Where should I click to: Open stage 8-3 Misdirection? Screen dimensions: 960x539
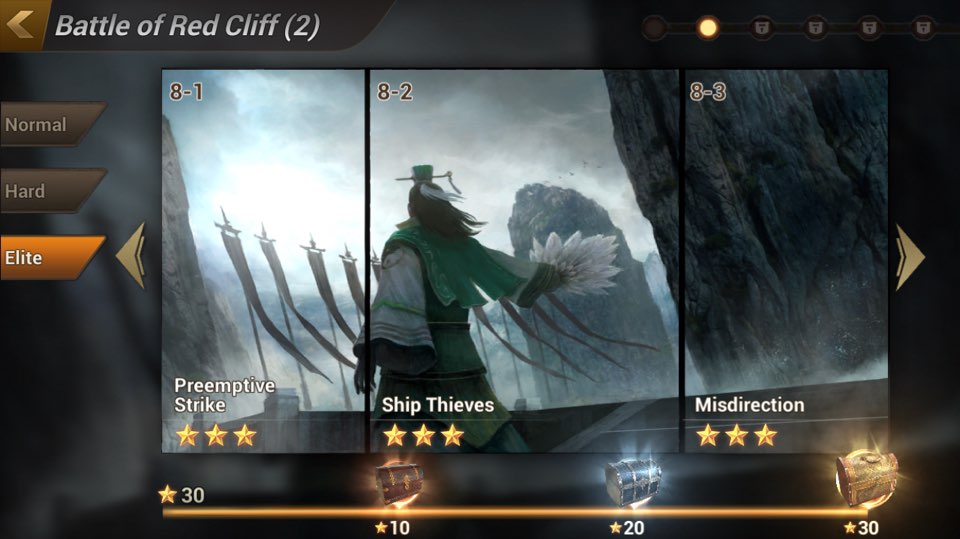coord(786,261)
